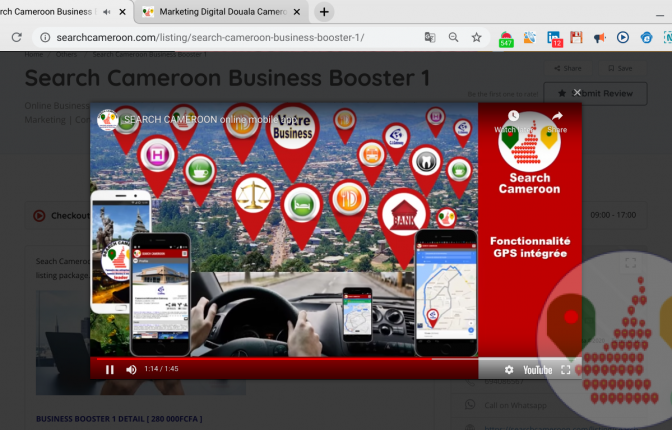Screen dimensions: 672x430
Task: Click the Save button on listing page
Action: [621, 68]
